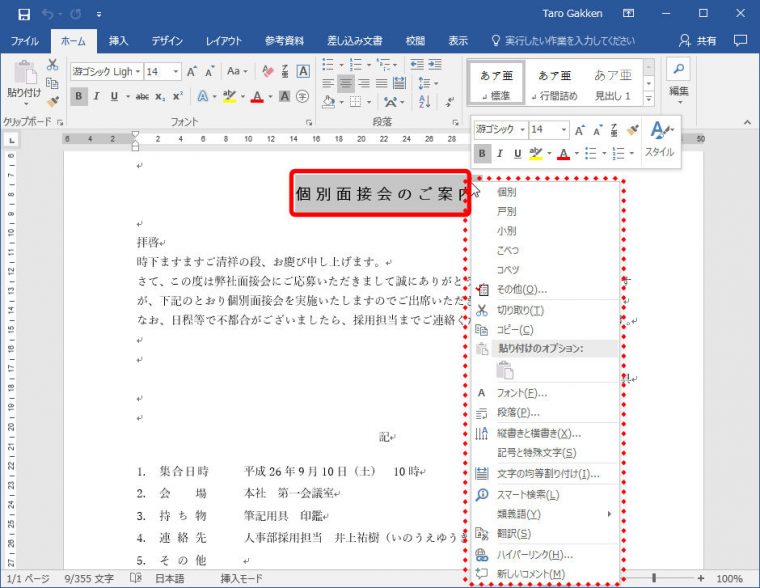The width and height of the screenshot is (760, 588).
Task: Toggle right alignment in Paragraph group
Action: [364, 83]
